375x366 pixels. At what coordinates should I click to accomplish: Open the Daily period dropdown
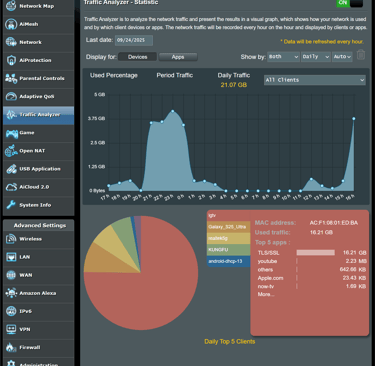point(315,57)
